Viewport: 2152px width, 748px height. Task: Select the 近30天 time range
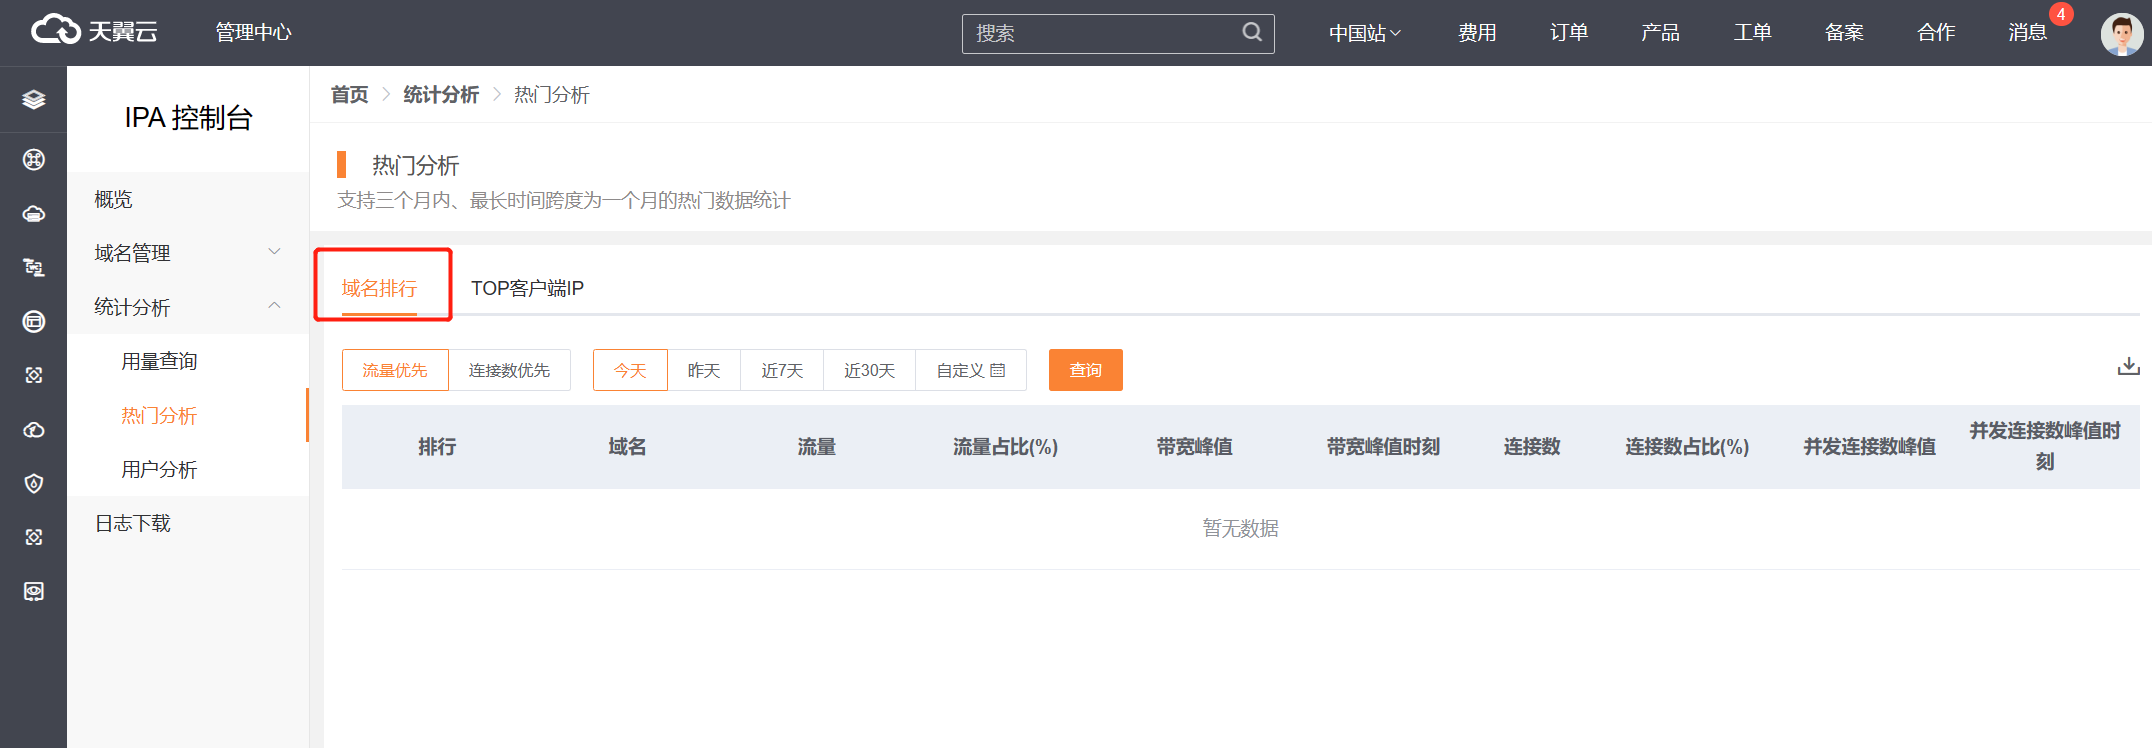(x=869, y=371)
